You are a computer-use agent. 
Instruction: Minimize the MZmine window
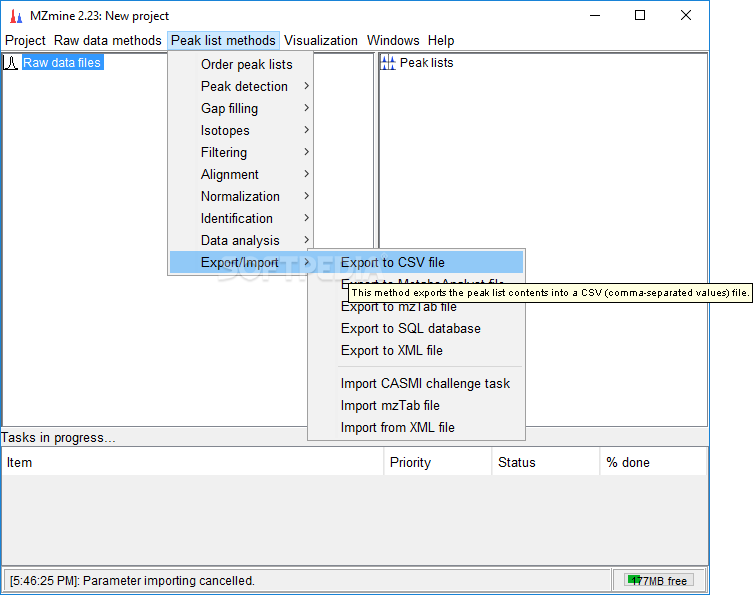[x=595, y=15]
